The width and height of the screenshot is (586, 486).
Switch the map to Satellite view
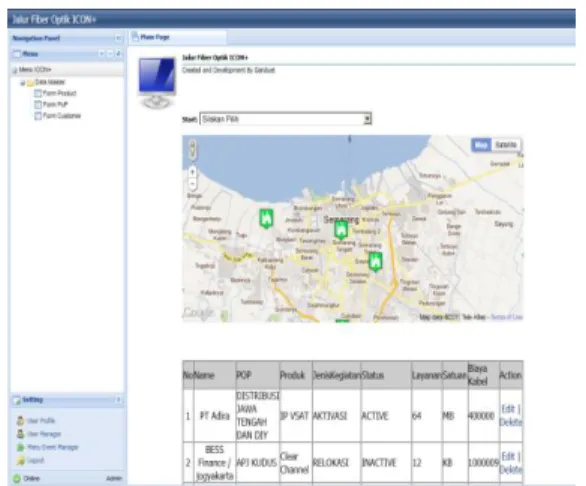click(x=506, y=145)
